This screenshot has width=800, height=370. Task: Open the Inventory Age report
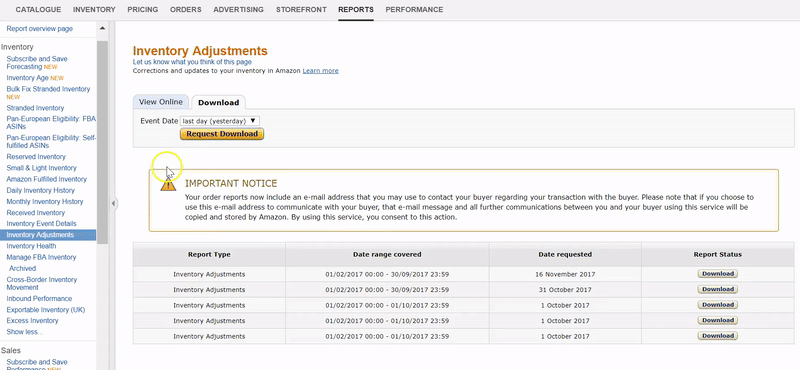tap(28, 78)
